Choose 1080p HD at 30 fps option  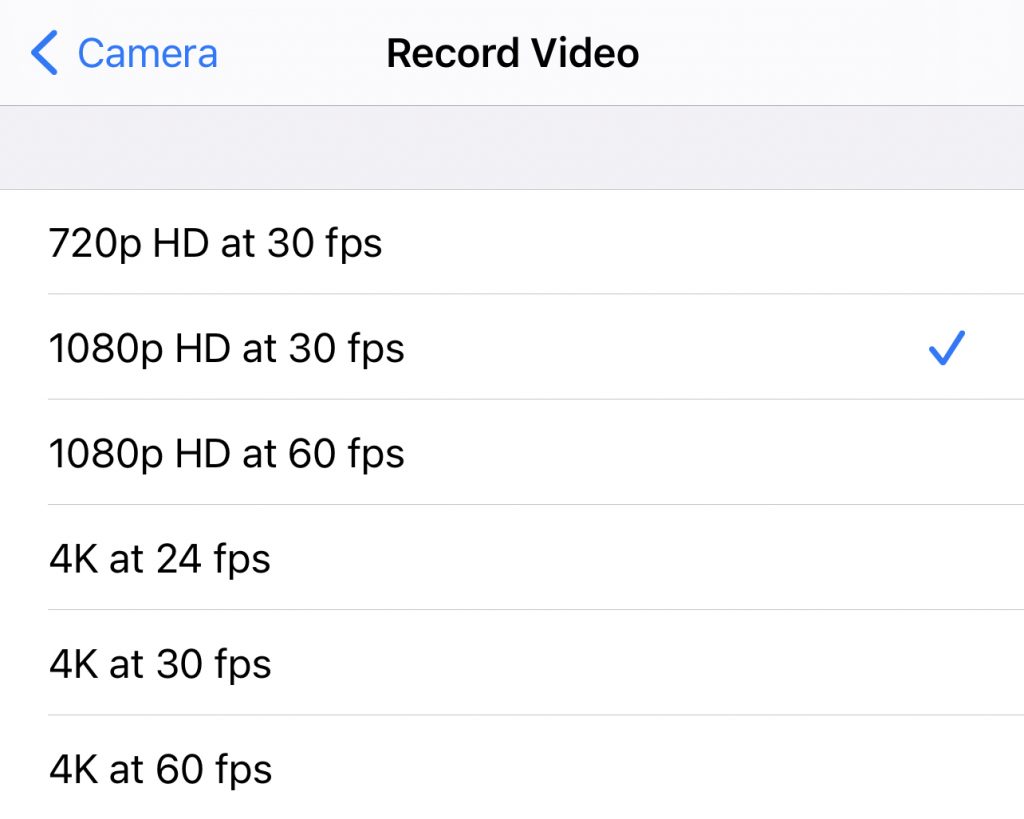(x=512, y=347)
